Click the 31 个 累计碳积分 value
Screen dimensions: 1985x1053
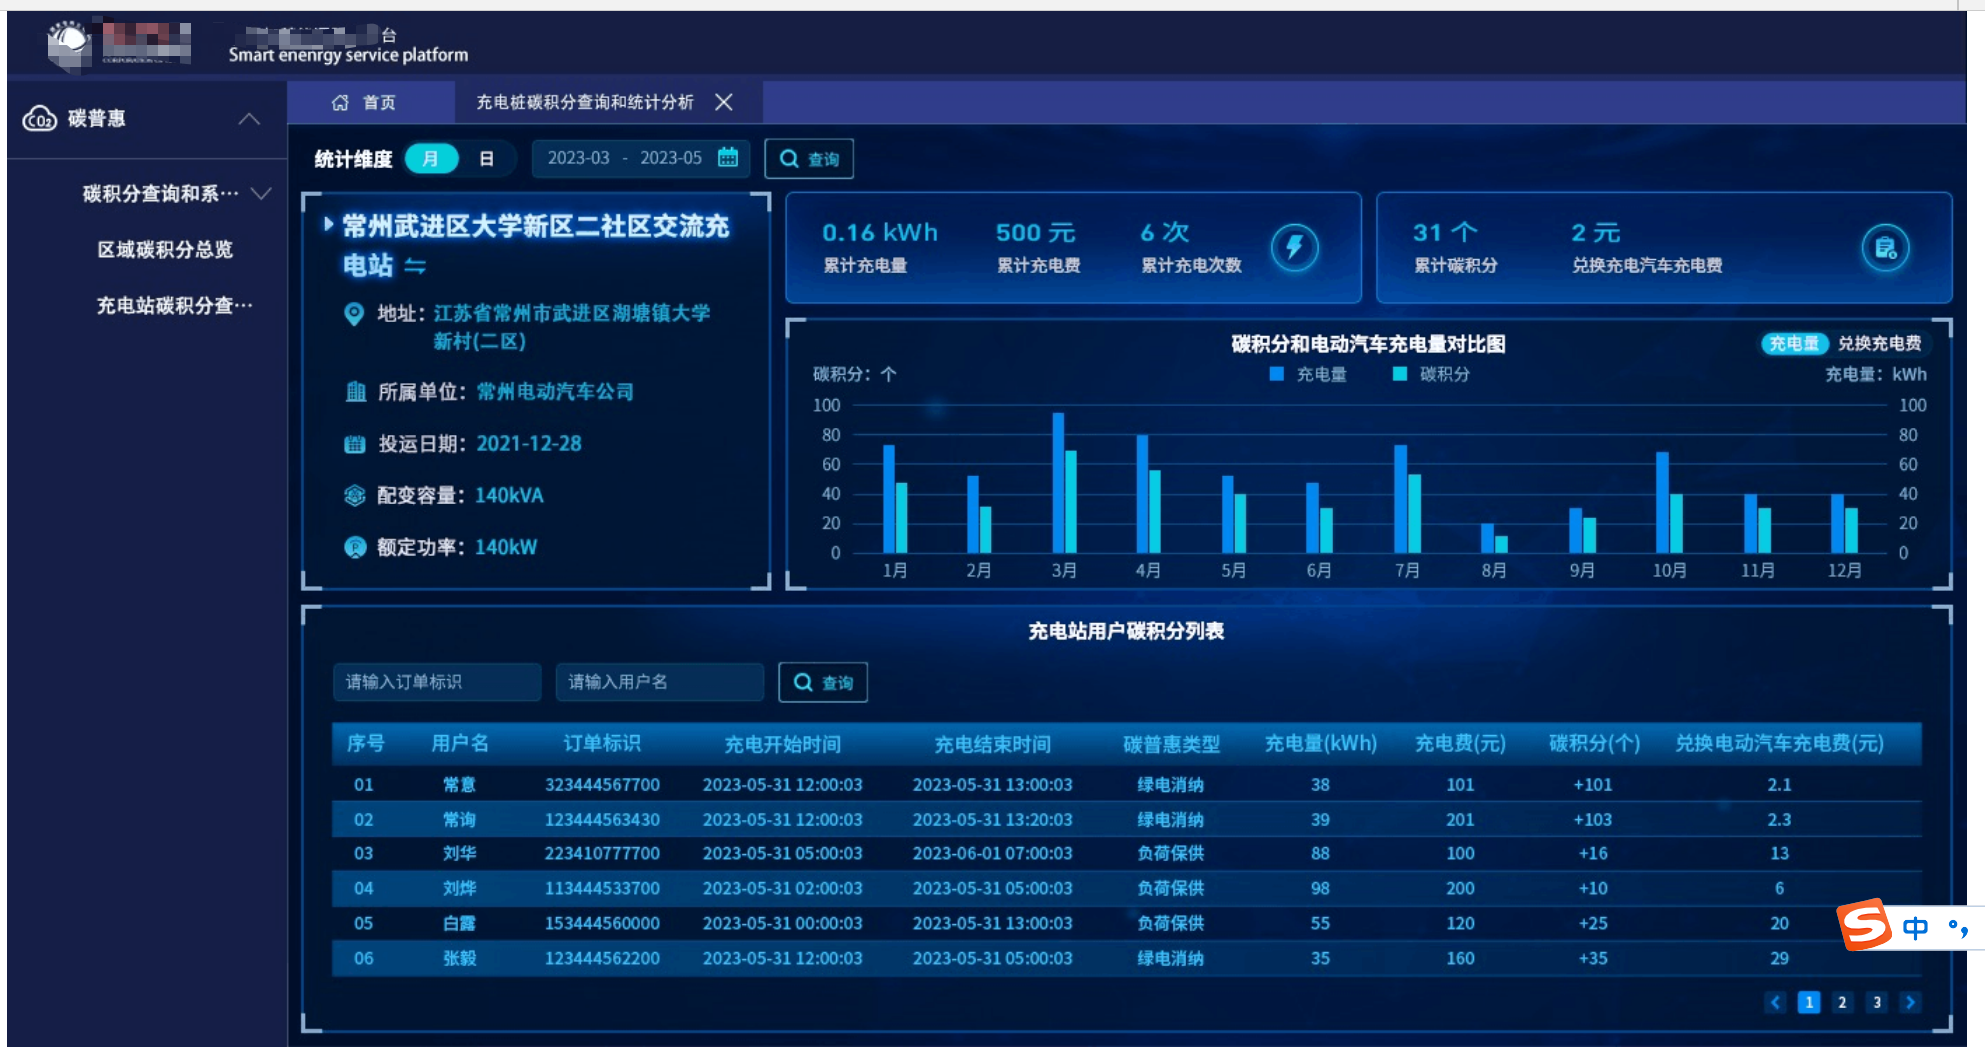[x=1445, y=233]
